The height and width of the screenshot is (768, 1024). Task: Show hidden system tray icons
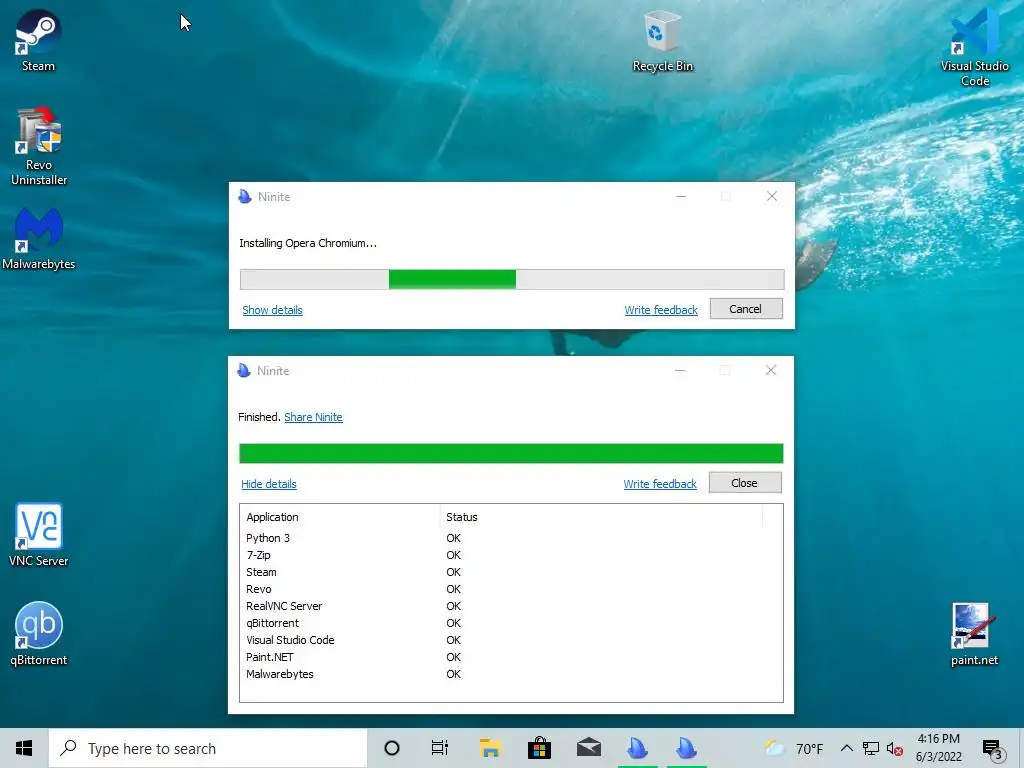point(846,748)
